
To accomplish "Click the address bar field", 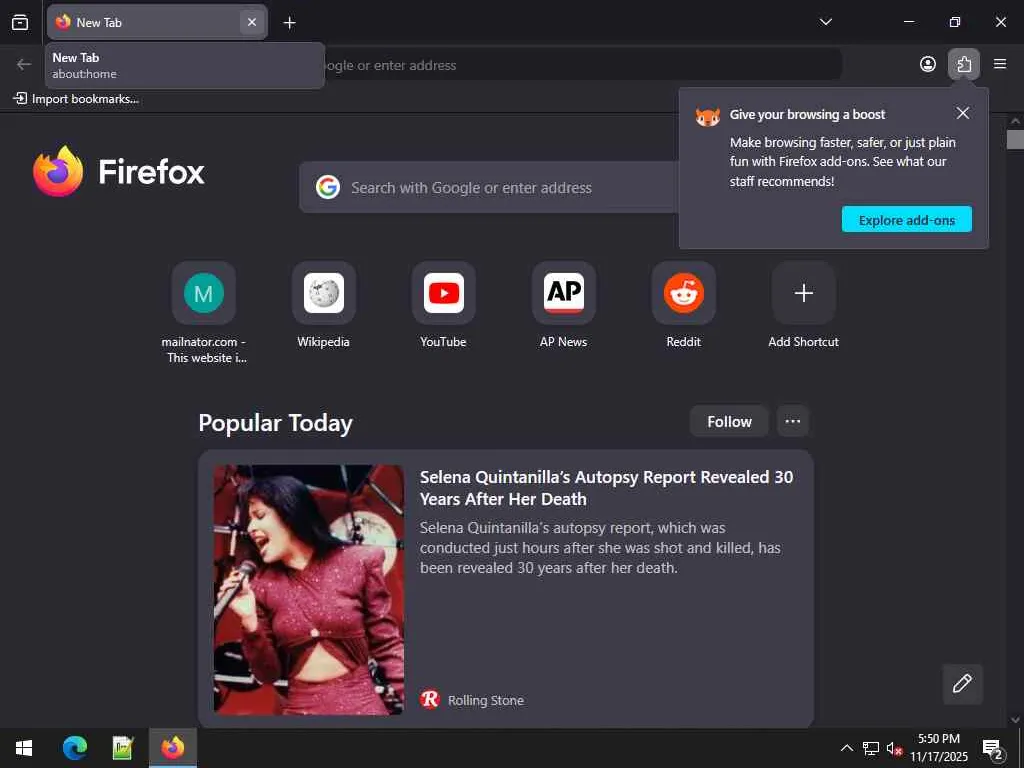I will (x=581, y=65).
